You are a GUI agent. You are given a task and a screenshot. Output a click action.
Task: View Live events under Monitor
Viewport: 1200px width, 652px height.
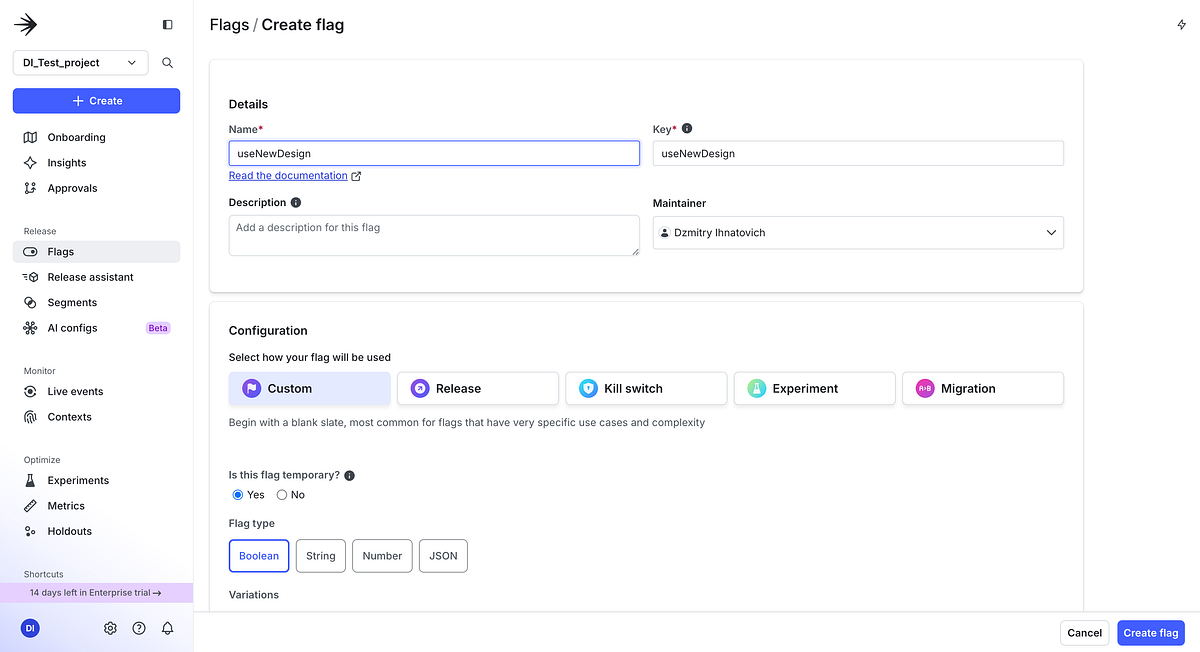74,391
